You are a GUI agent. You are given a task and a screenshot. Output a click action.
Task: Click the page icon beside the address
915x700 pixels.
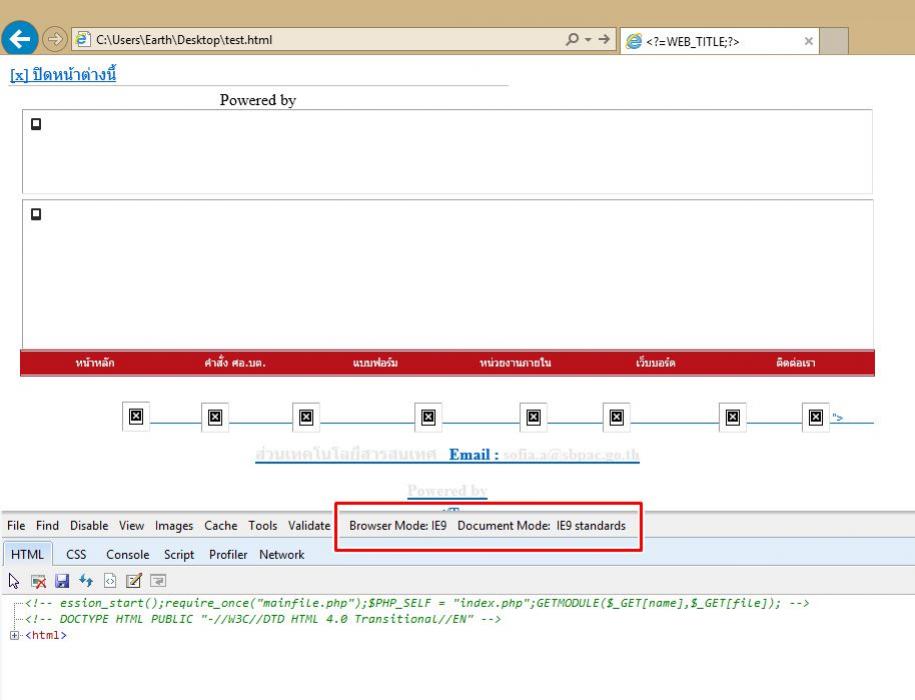click(83, 39)
